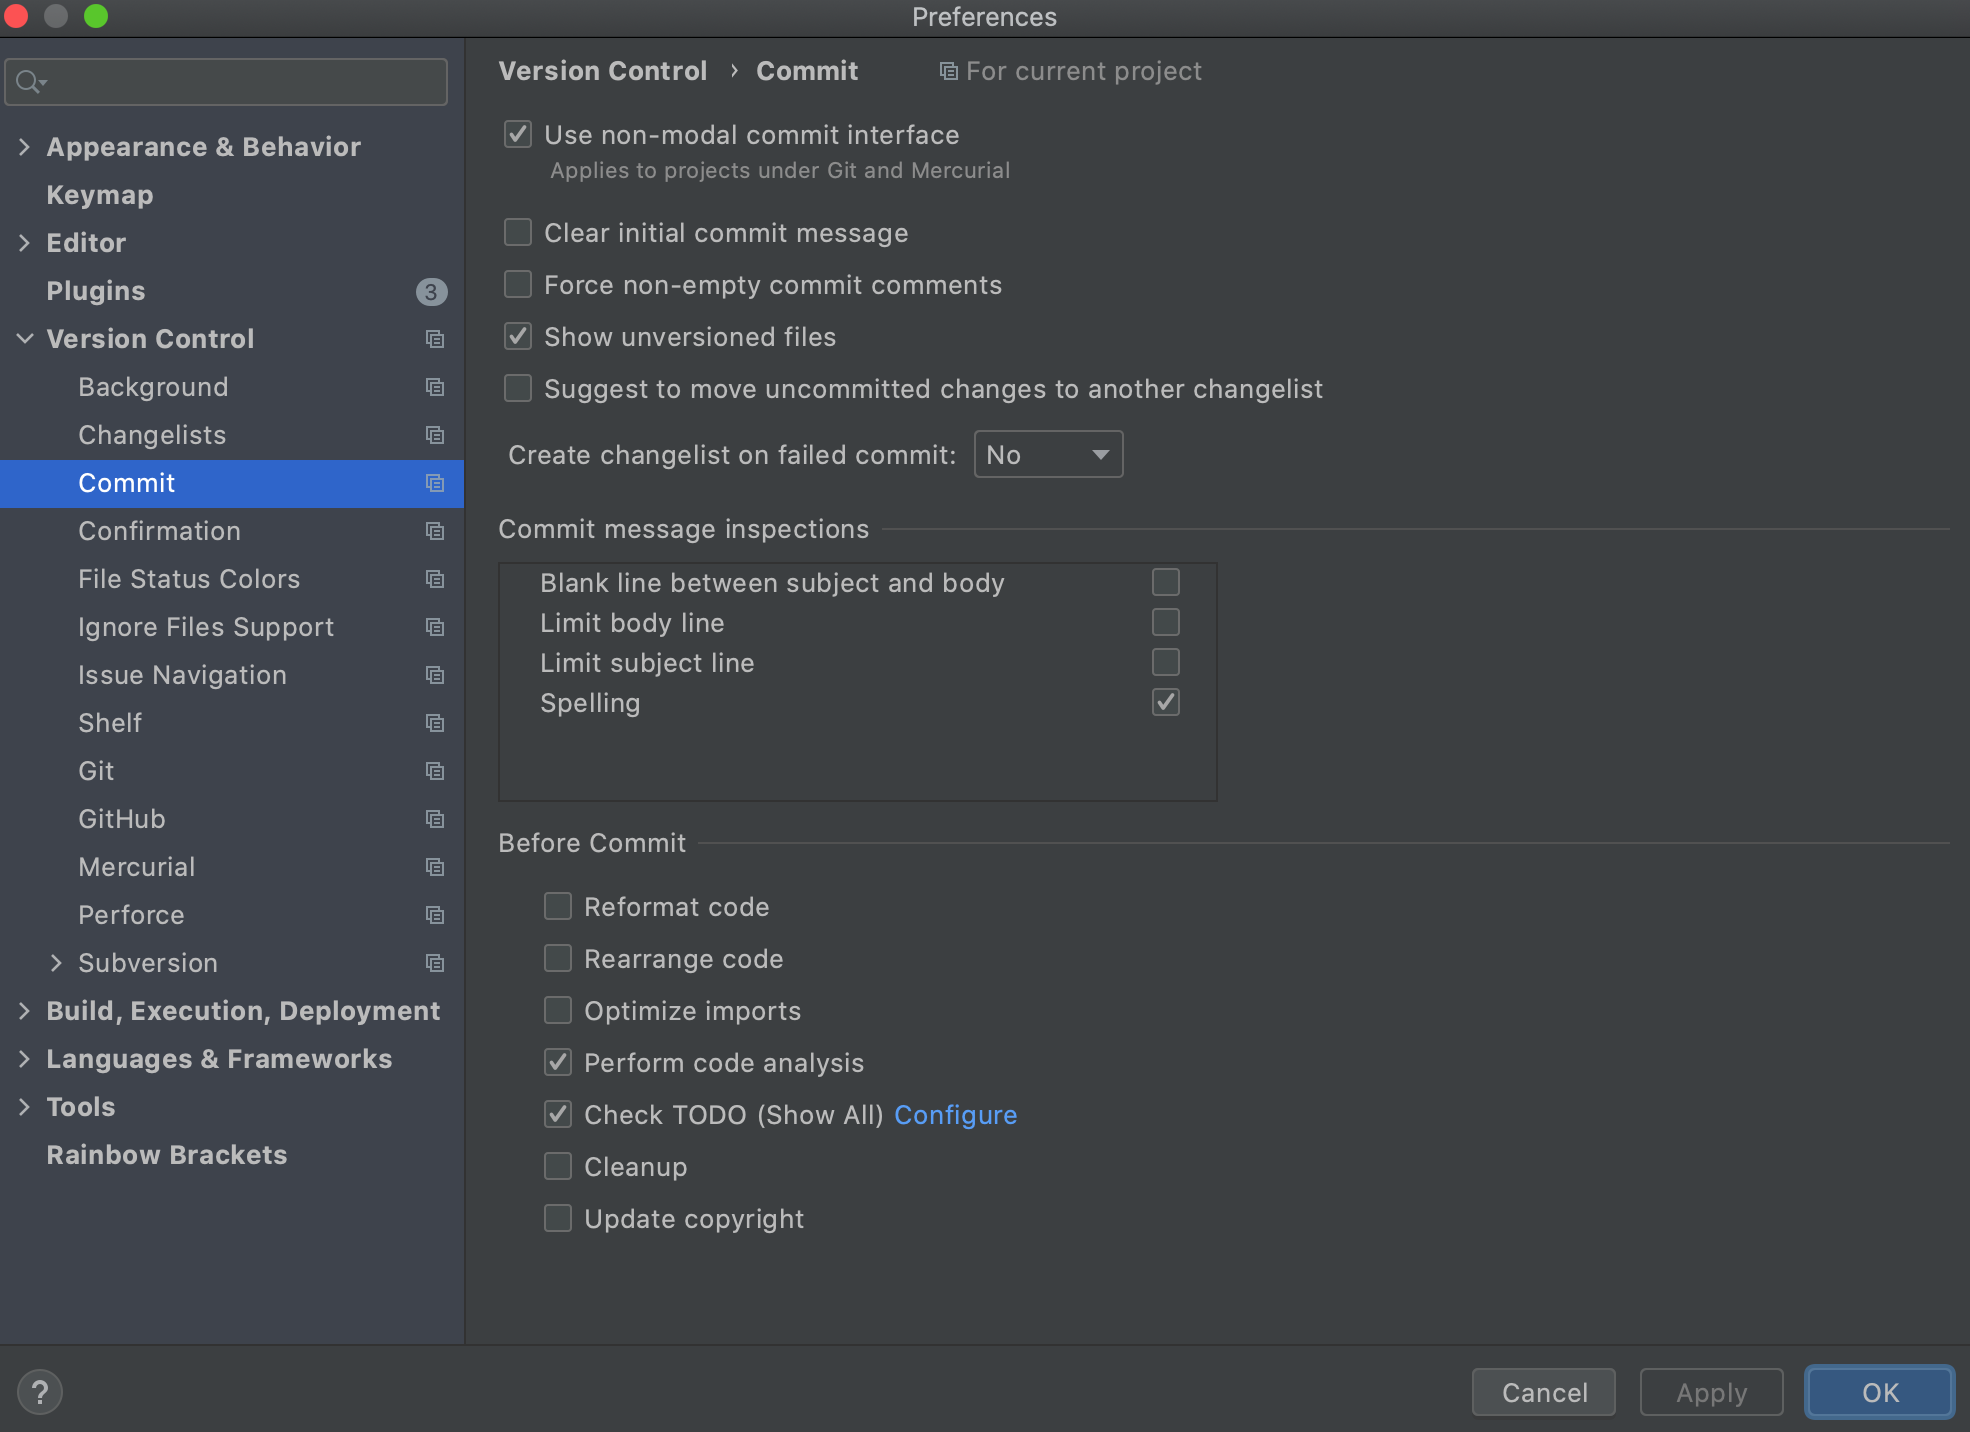The height and width of the screenshot is (1432, 1970).
Task: Select Confirmation settings page
Action: (160, 531)
